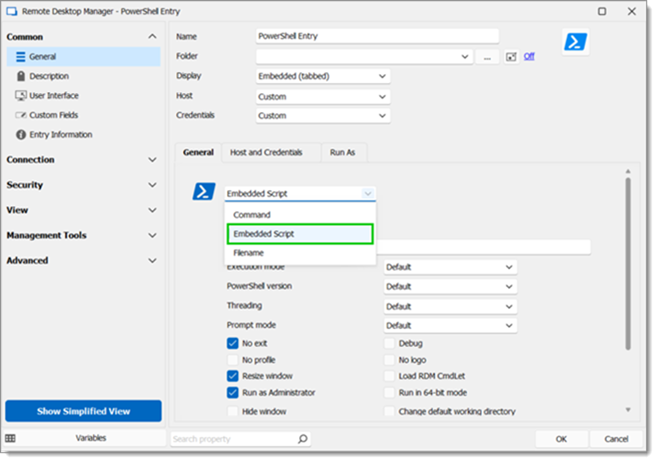The height and width of the screenshot is (463, 657).
Task: Expand the View section
Action: point(153,210)
